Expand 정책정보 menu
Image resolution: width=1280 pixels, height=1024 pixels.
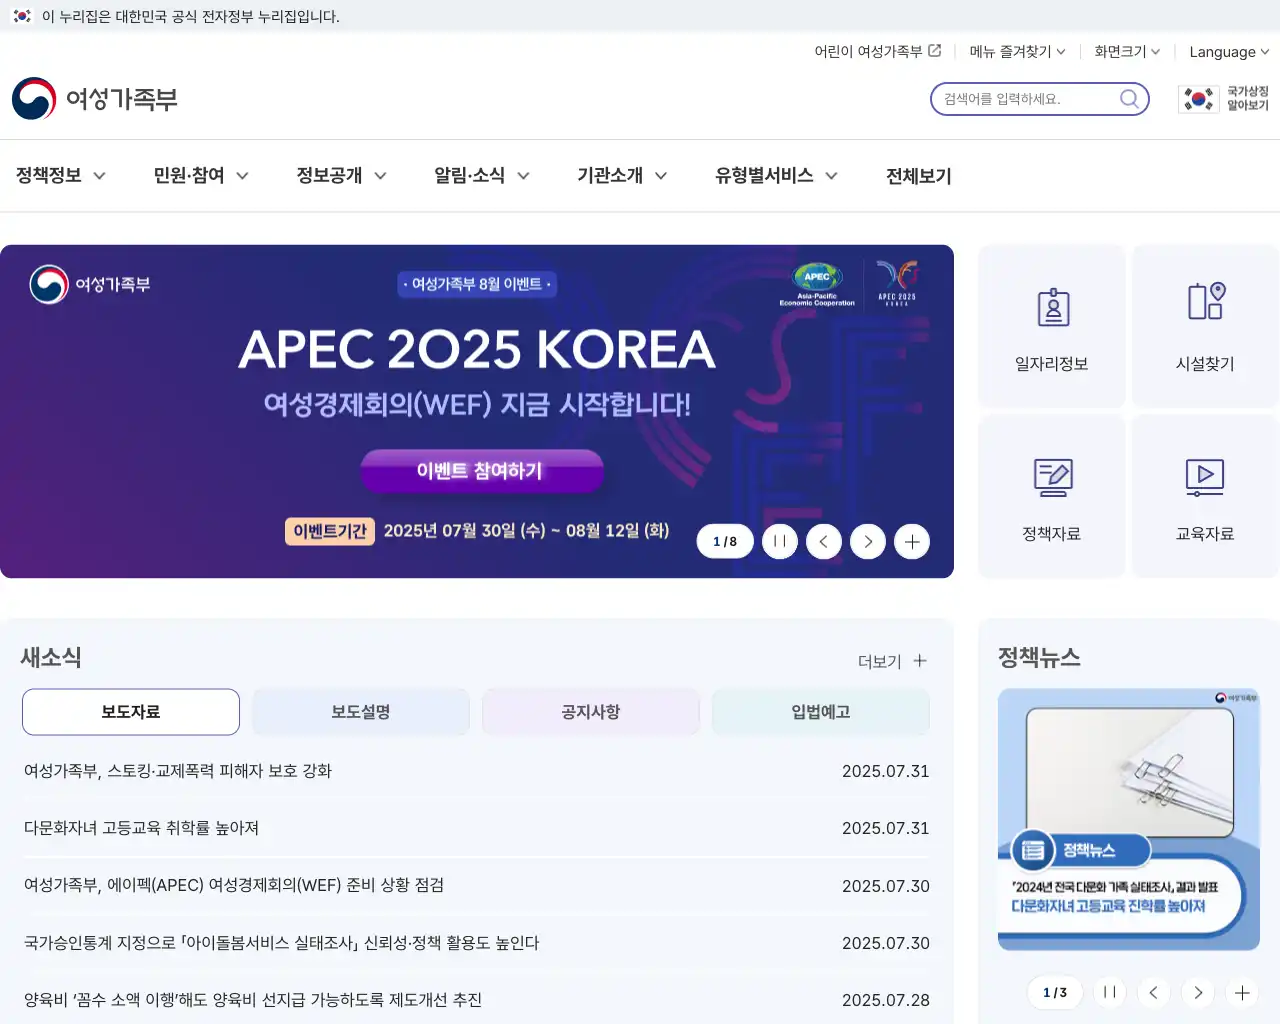coord(61,175)
